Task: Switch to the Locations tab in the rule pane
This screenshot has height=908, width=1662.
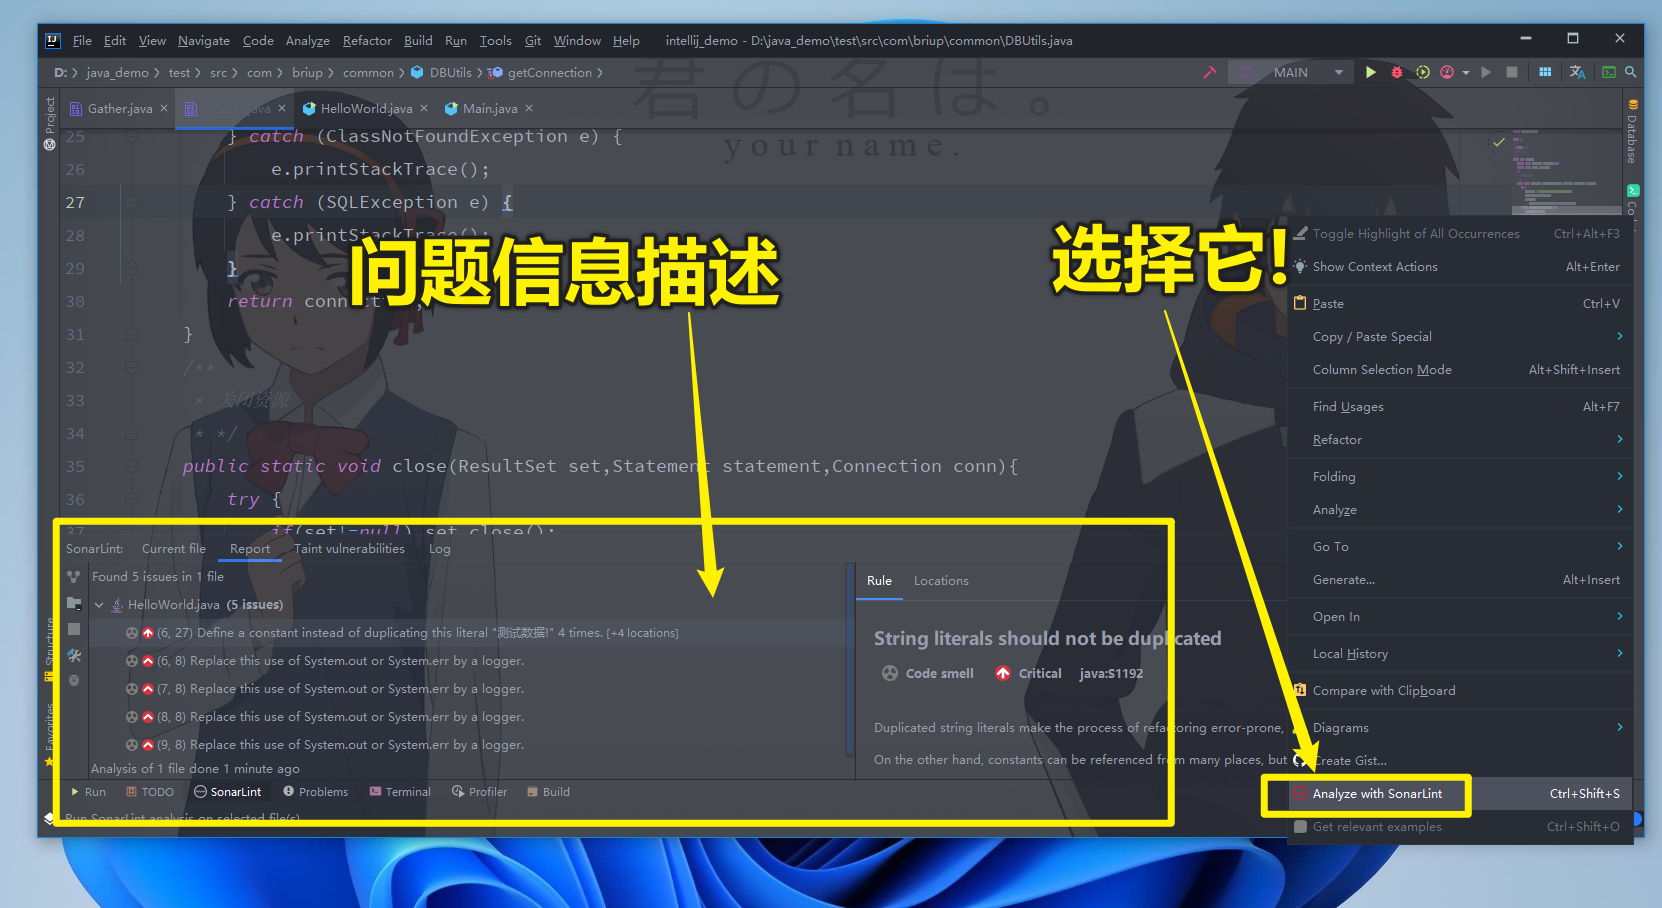Action: [x=941, y=581]
